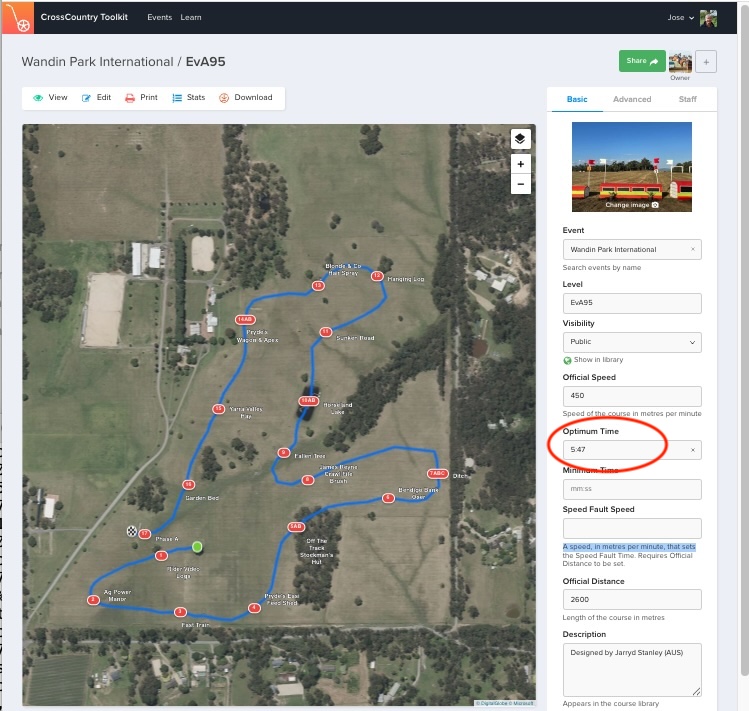Open the map layers selector
749x711 pixels.
click(x=520, y=139)
